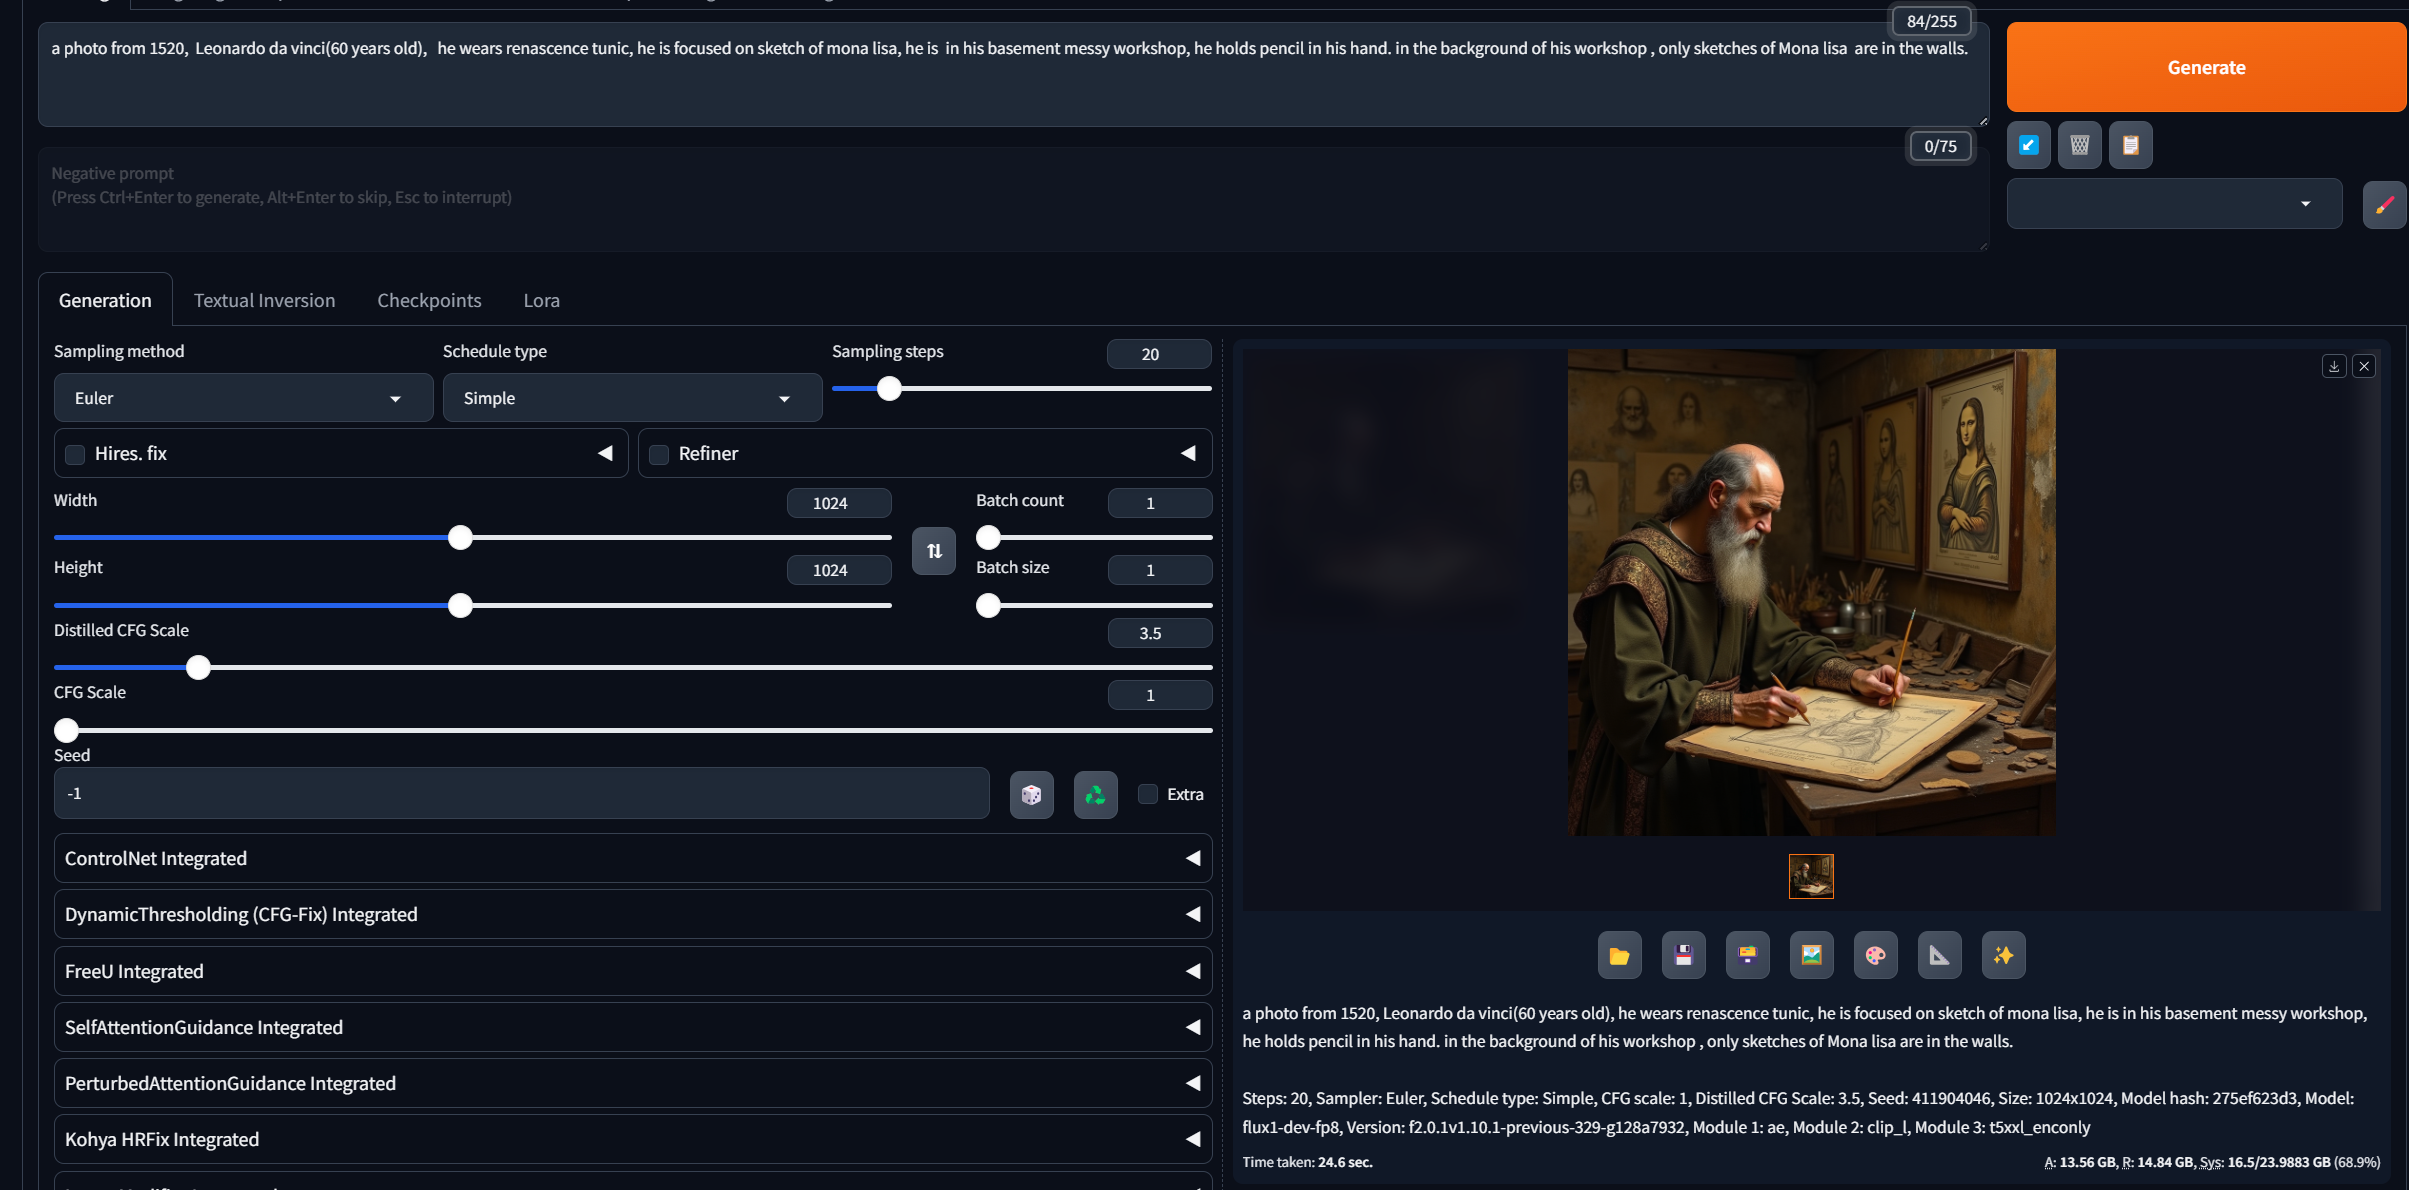This screenshot has height=1190, width=2409.
Task: Click the Sampling steps slider handle
Action: [x=889, y=389]
